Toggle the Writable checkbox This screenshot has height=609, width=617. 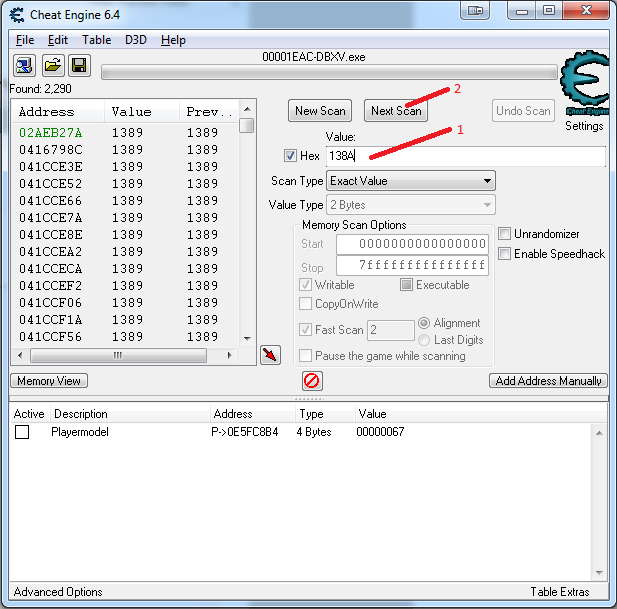point(305,284)
